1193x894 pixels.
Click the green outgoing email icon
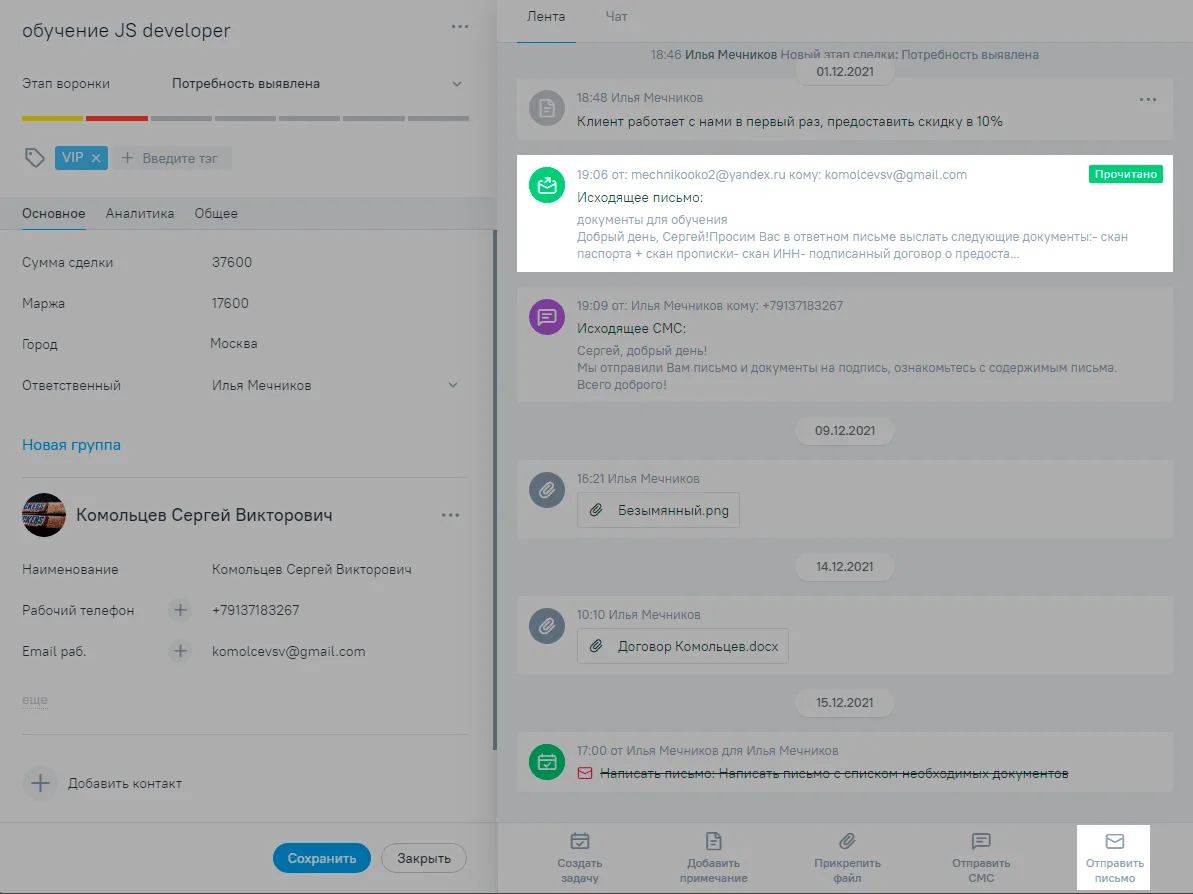547,185
